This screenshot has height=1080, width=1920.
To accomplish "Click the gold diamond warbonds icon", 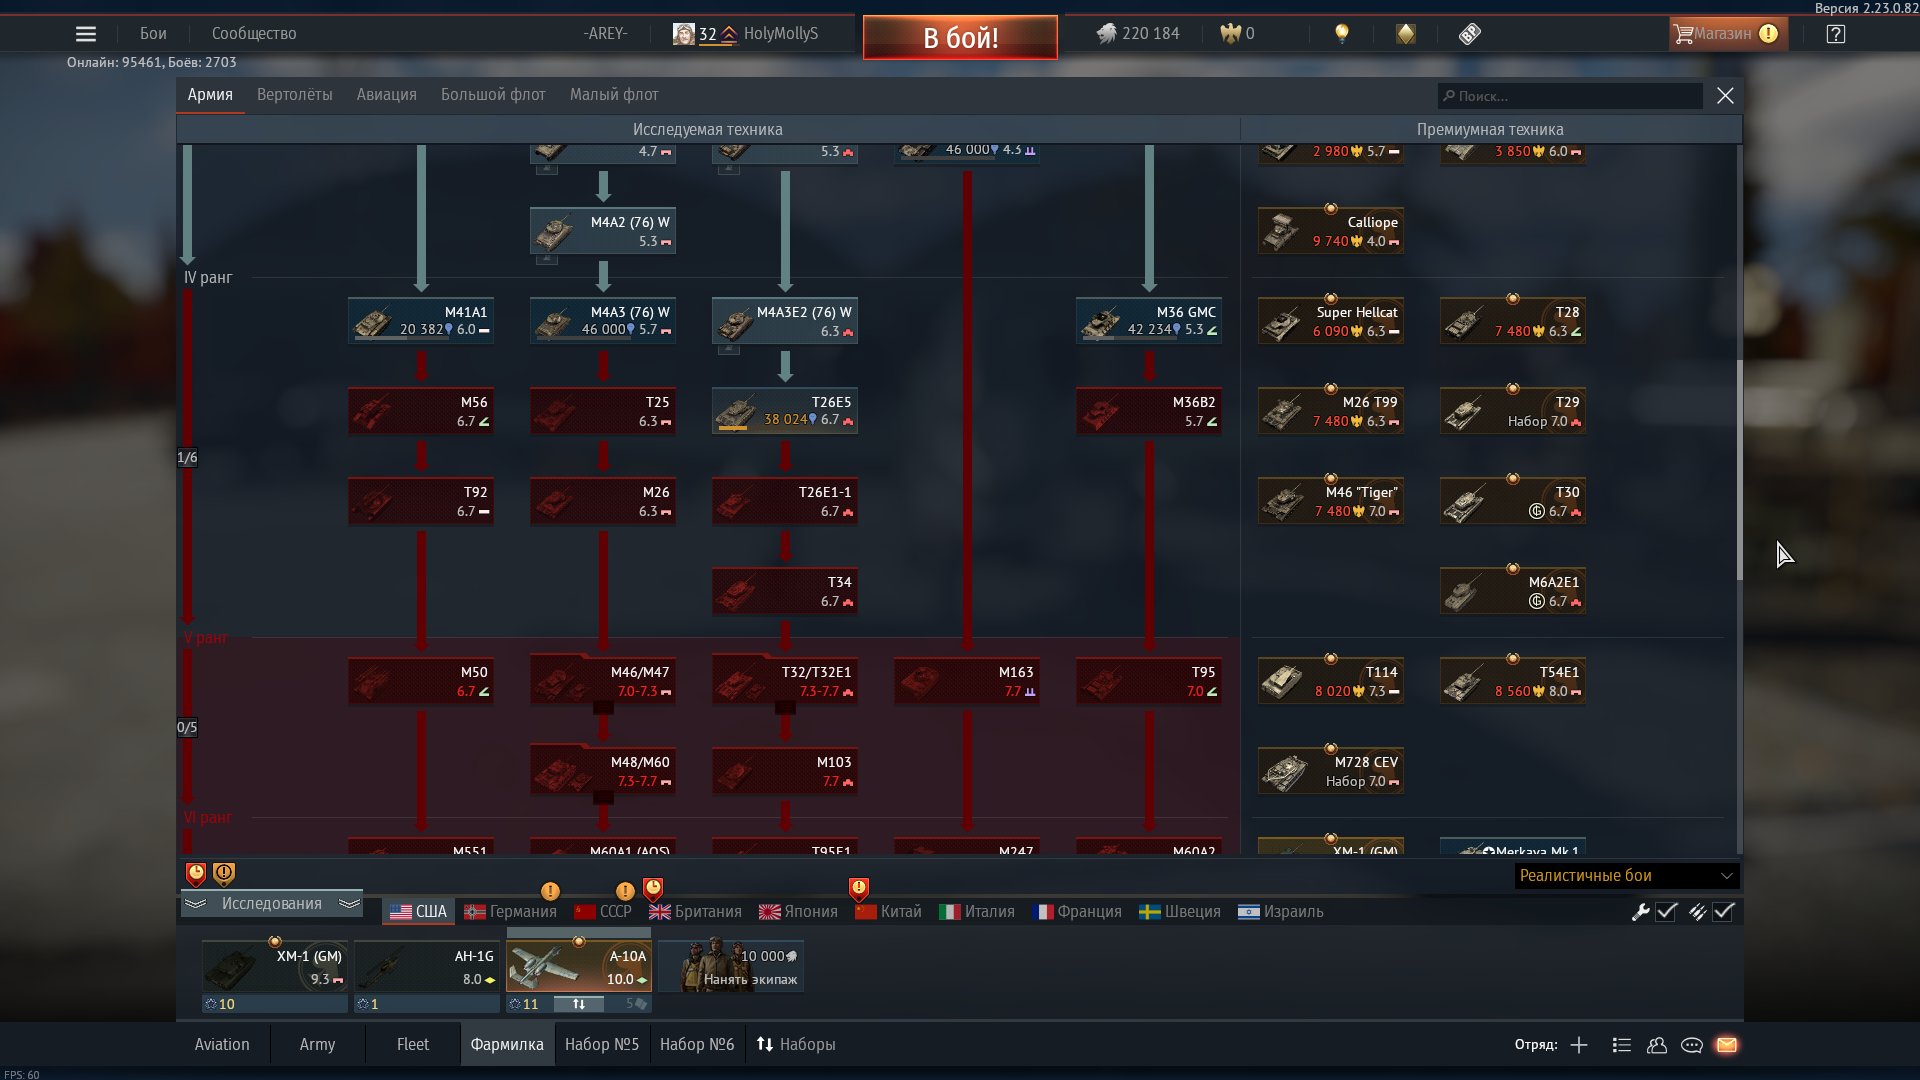I will (x=1406, y=34).
